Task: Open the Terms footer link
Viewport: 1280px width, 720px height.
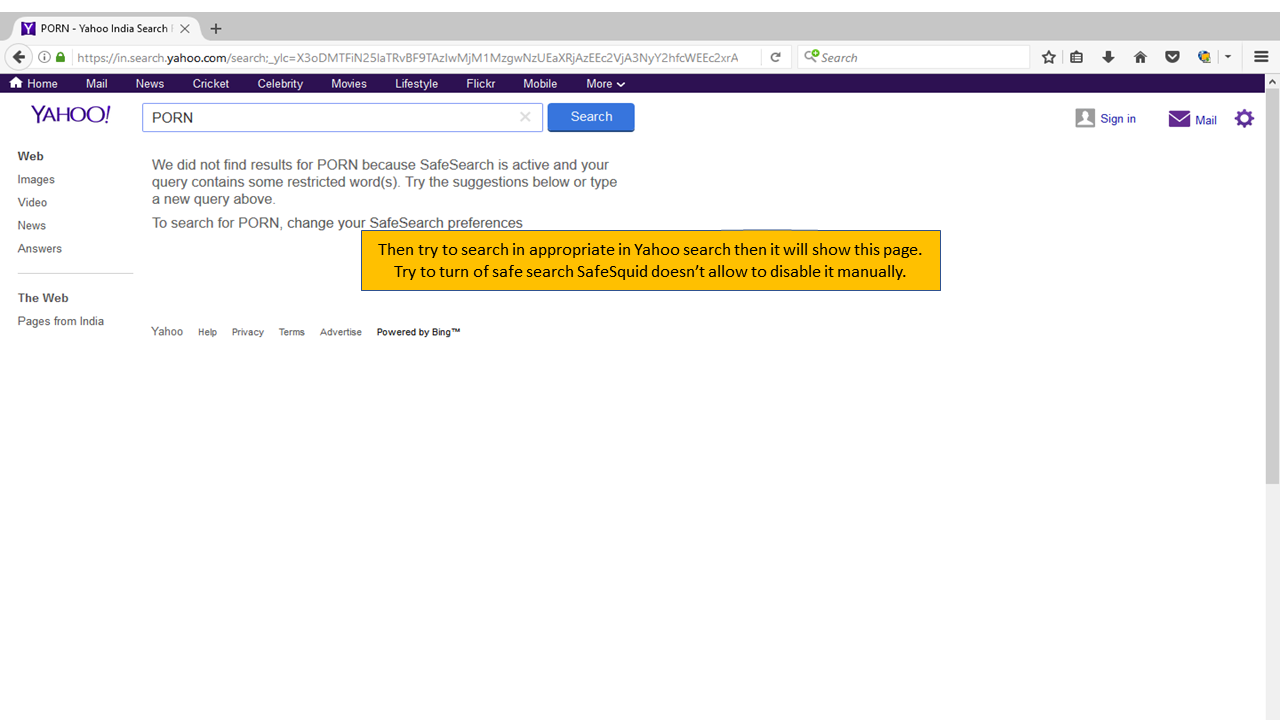Action: point(292,332)
